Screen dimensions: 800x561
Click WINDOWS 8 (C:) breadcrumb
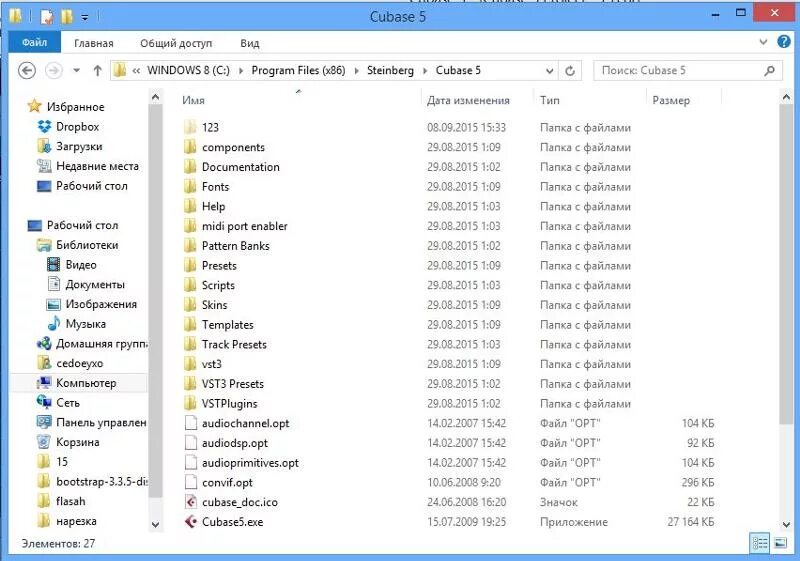coord(188,70)
